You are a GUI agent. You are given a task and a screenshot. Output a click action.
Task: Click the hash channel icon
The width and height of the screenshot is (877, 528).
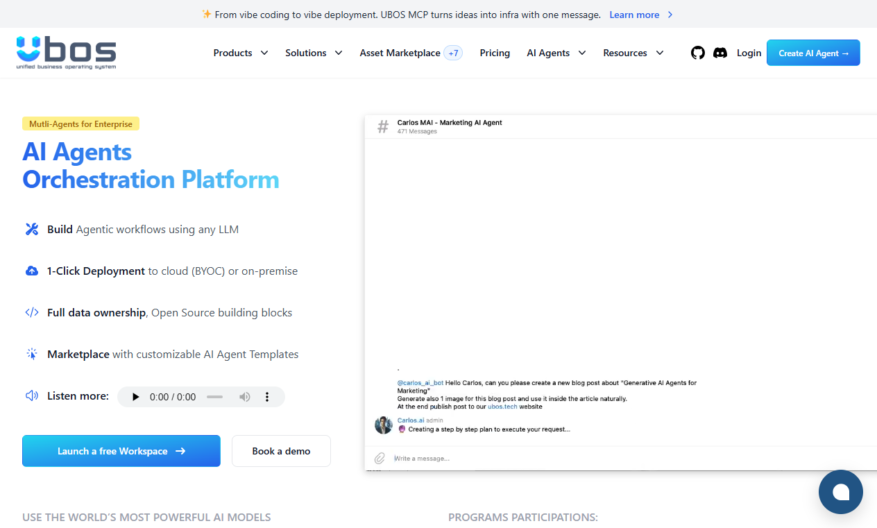click(383, 126)
